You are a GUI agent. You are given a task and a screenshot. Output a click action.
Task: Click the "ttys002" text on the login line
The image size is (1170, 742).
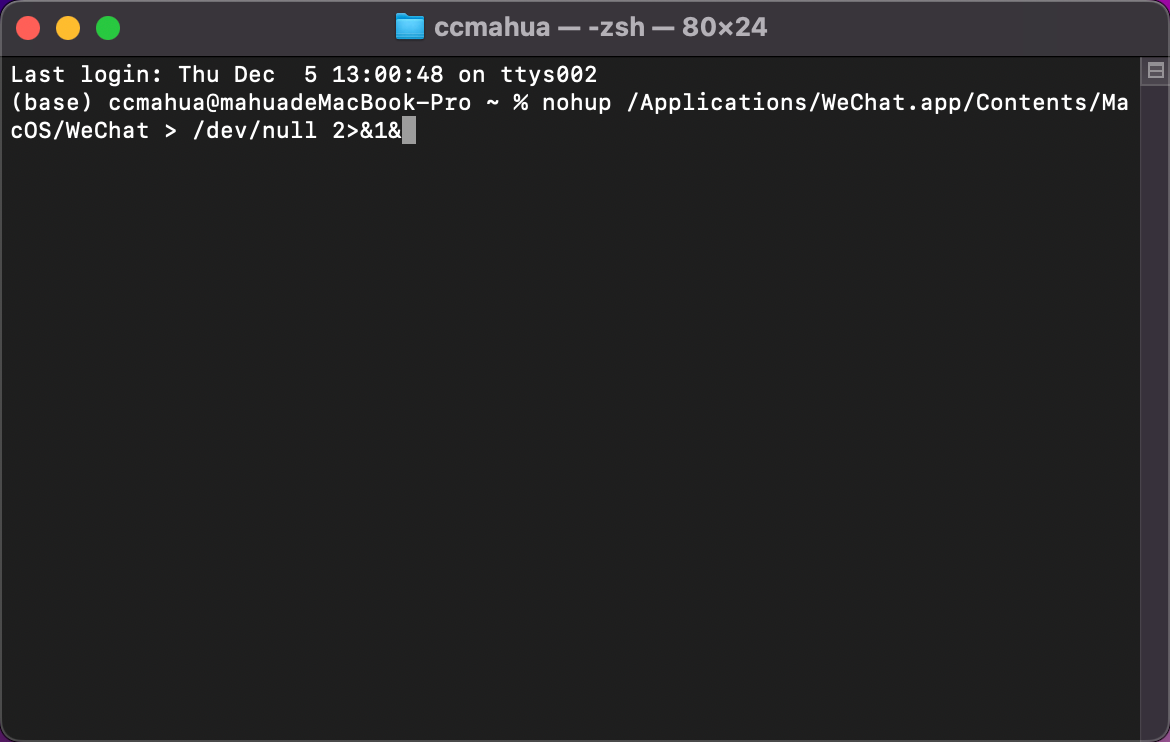[549, 75]
